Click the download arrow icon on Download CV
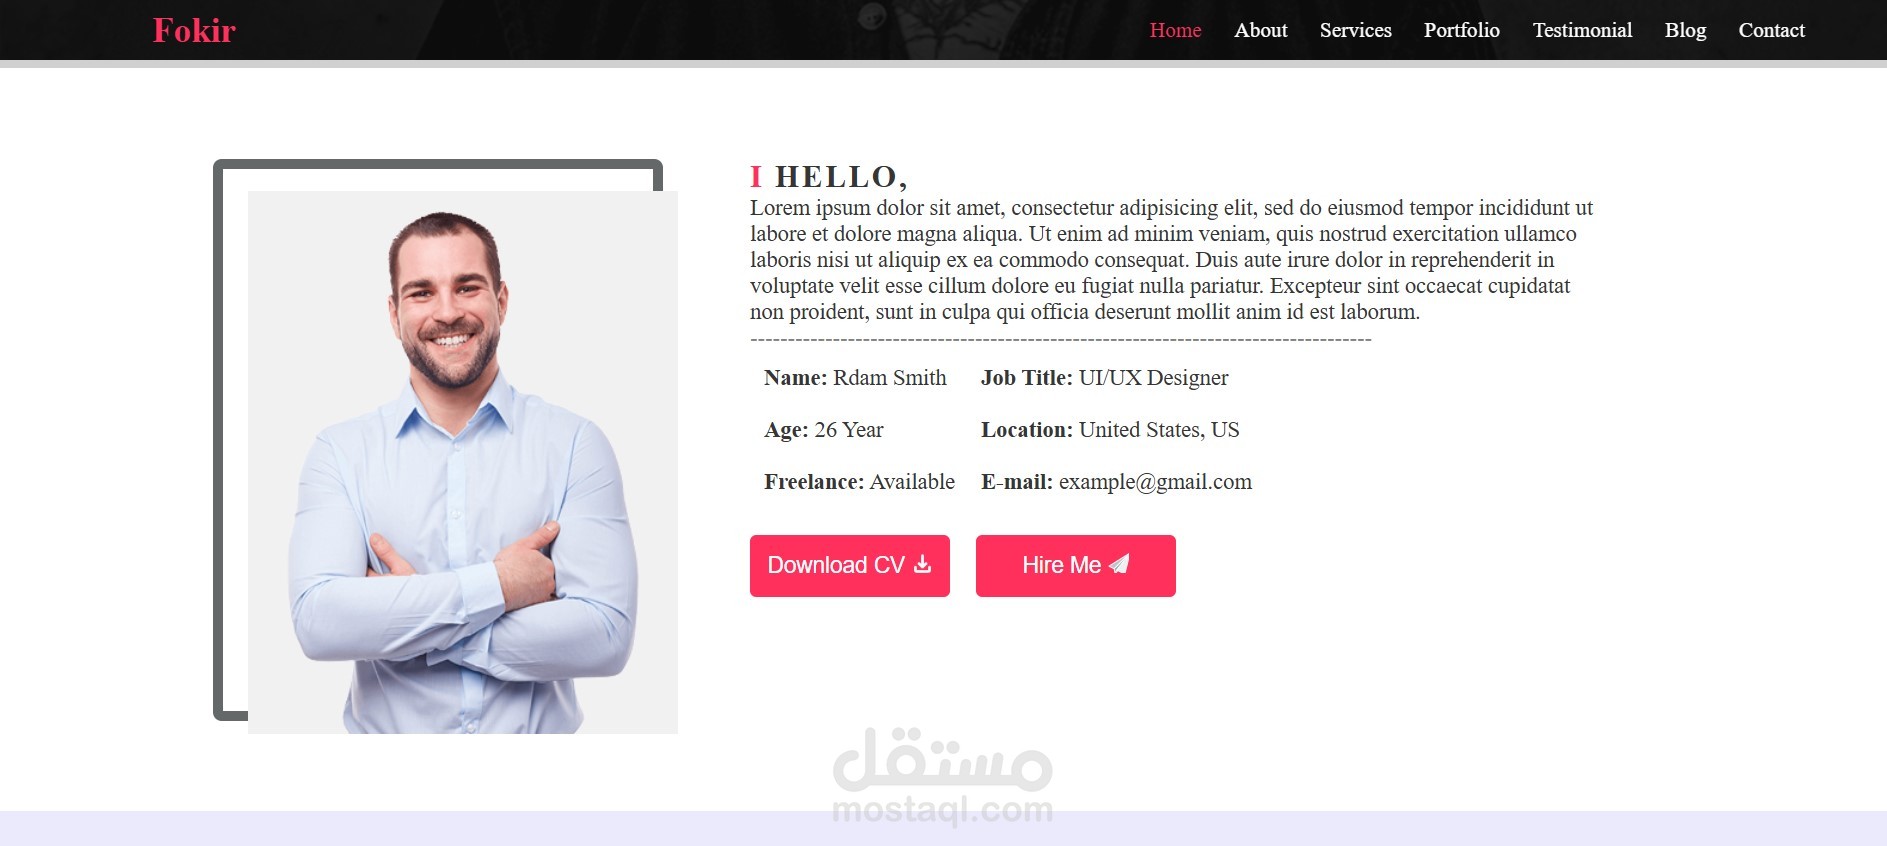 (x=922, y=565)
